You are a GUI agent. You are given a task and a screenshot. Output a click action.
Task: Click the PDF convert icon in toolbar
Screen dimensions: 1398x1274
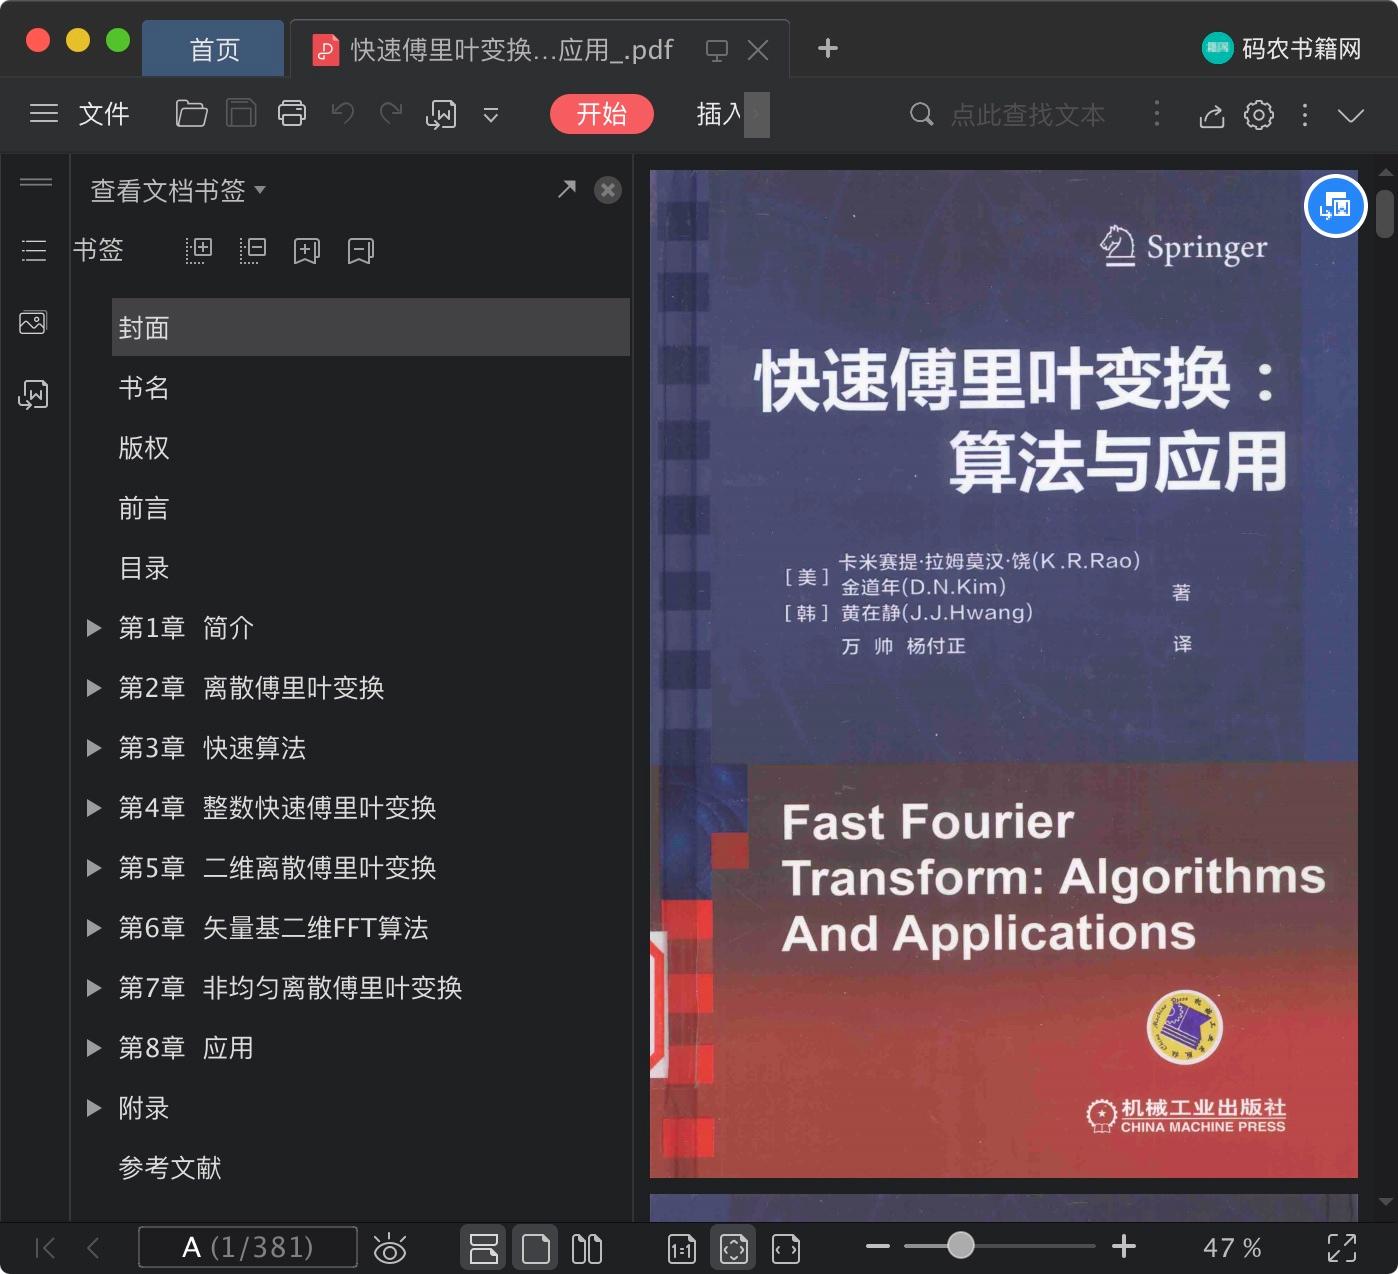coord(441,115)
